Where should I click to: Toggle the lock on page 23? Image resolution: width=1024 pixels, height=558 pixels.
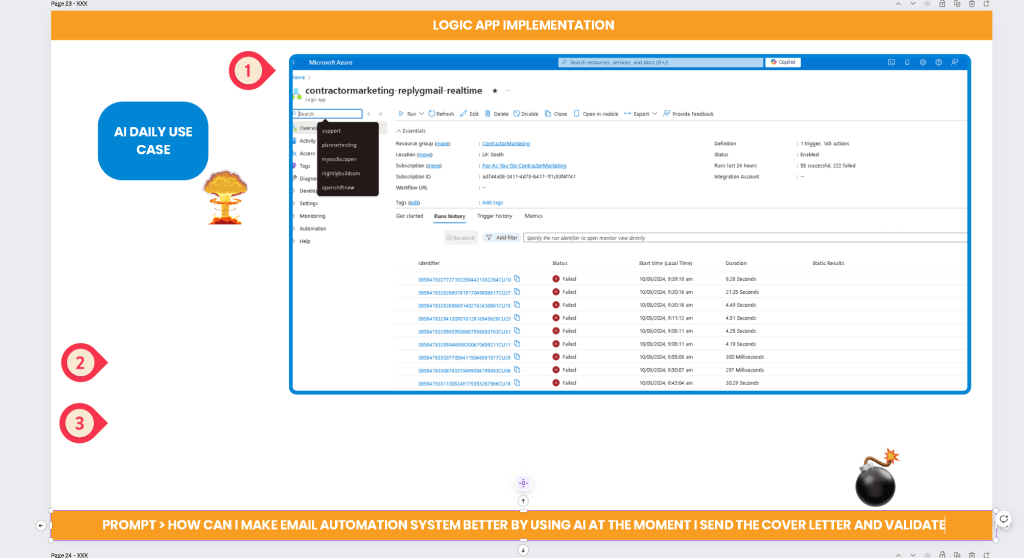click(942, 4)
